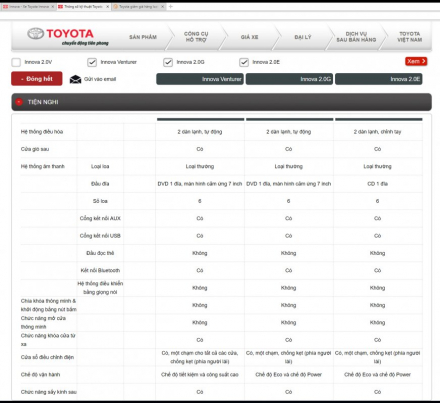Viewport: 440px width, 403px height.
Task: Check the Innova 2.0V checkbox
Action: (x=16, y=62)
